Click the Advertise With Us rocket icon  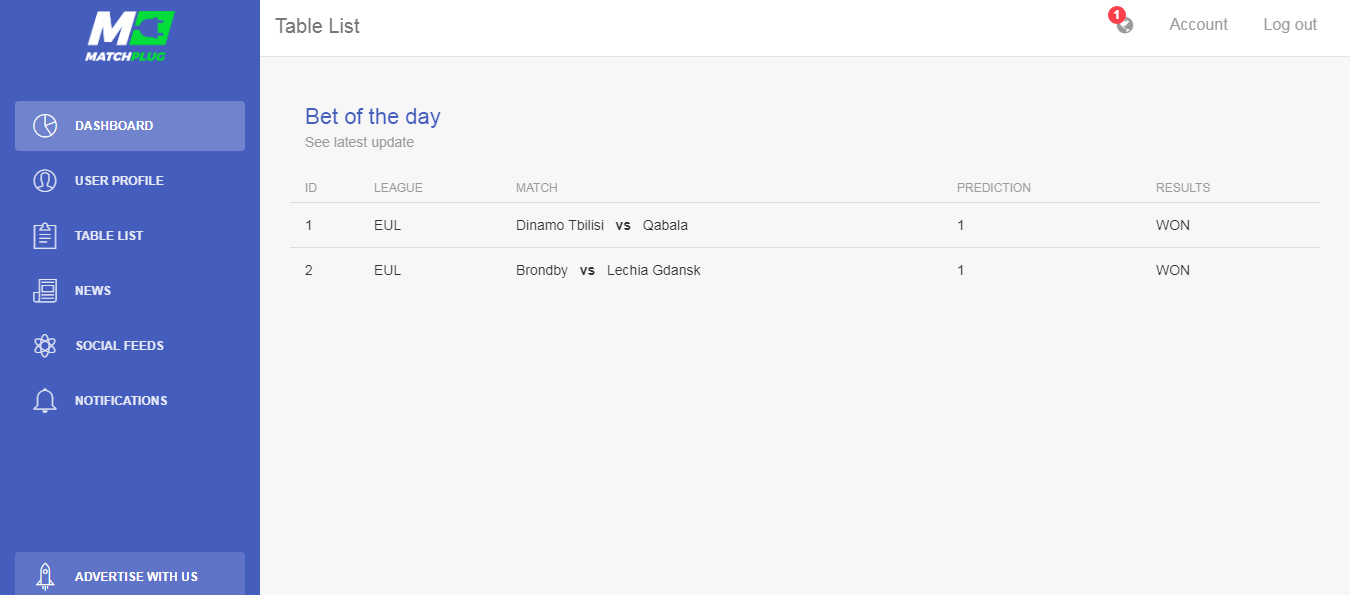tap(45, 576)
